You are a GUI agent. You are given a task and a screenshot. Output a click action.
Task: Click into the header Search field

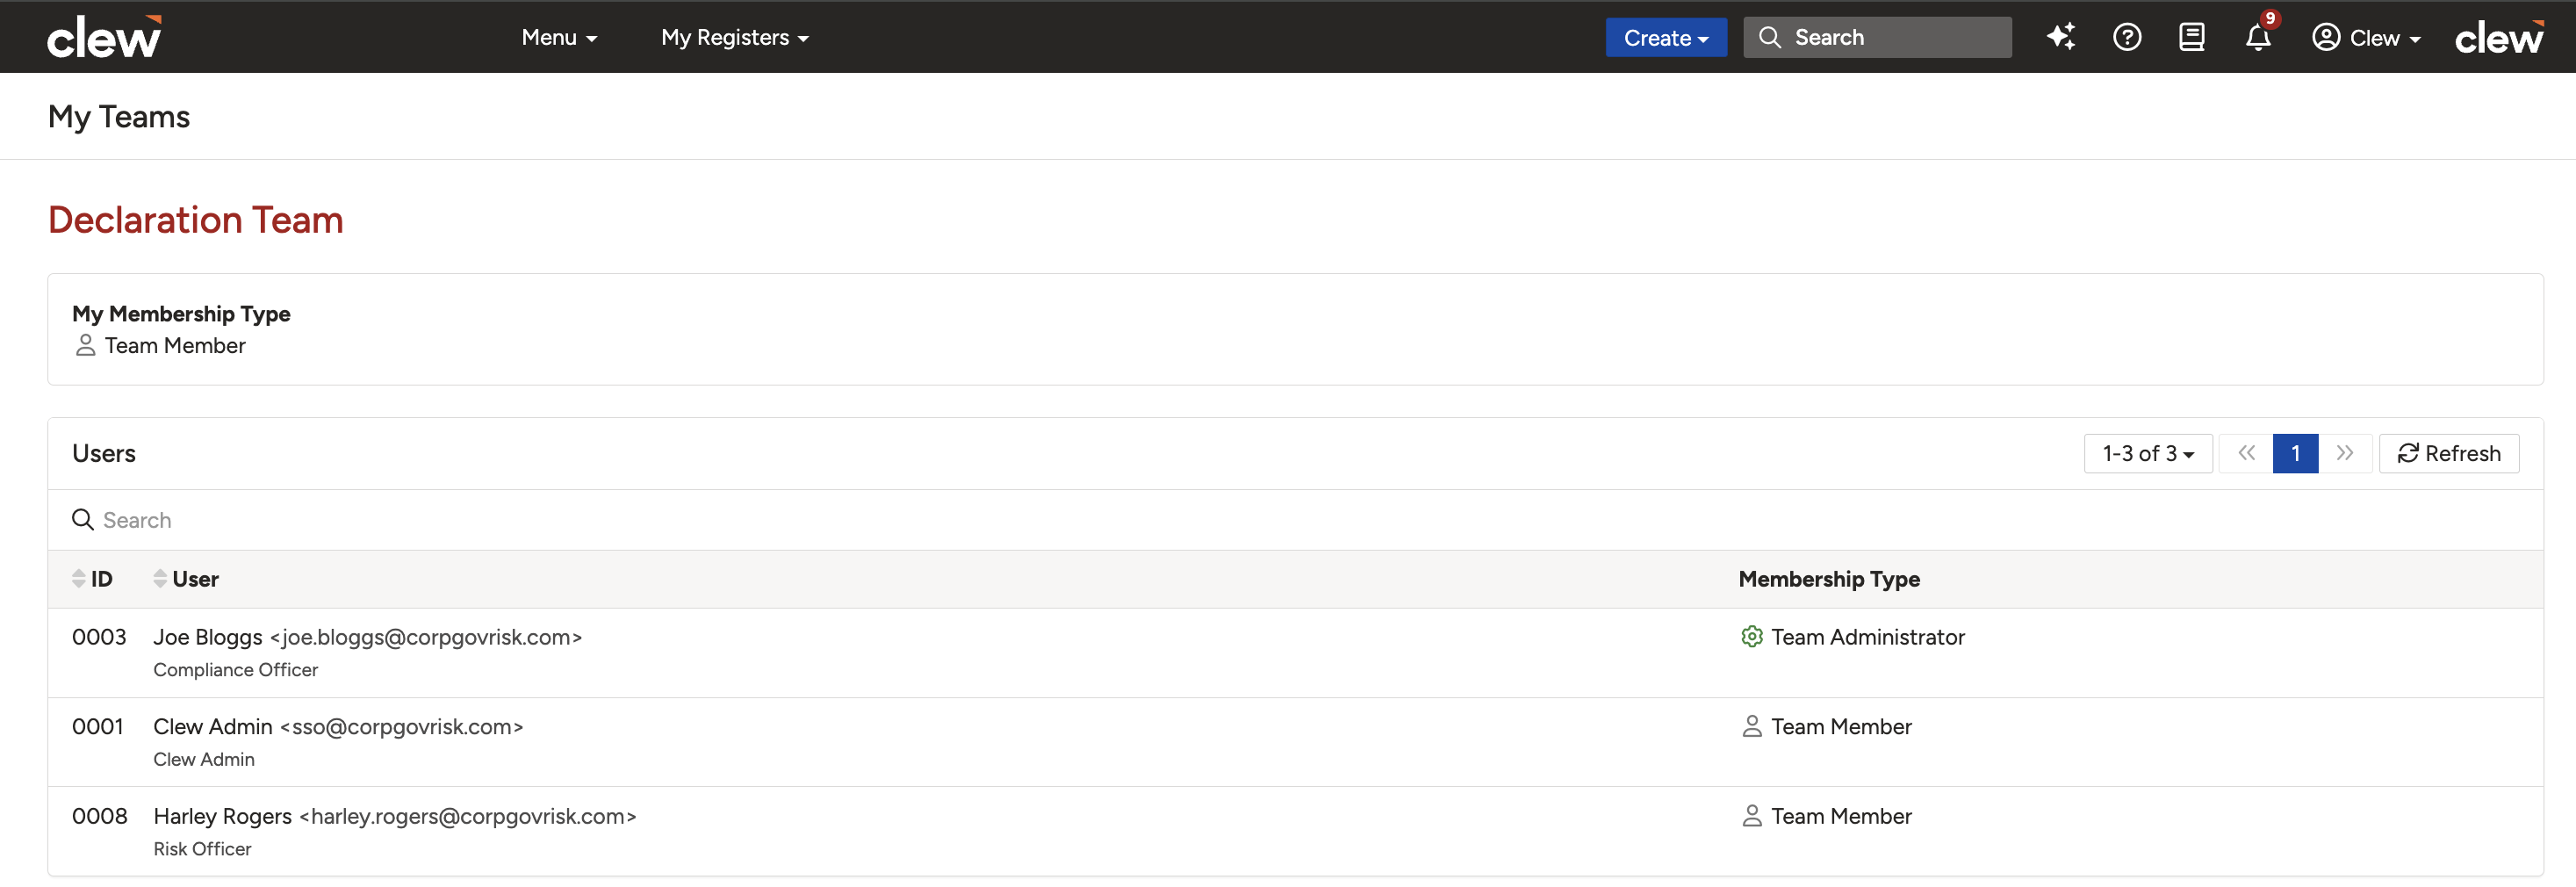(1877, 37)
